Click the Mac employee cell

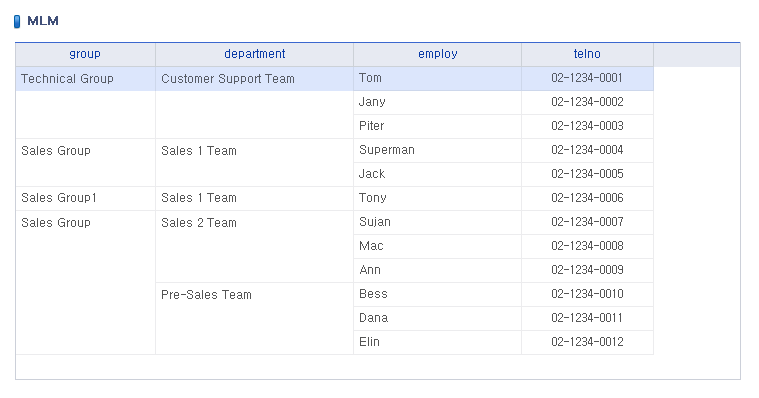438,246
